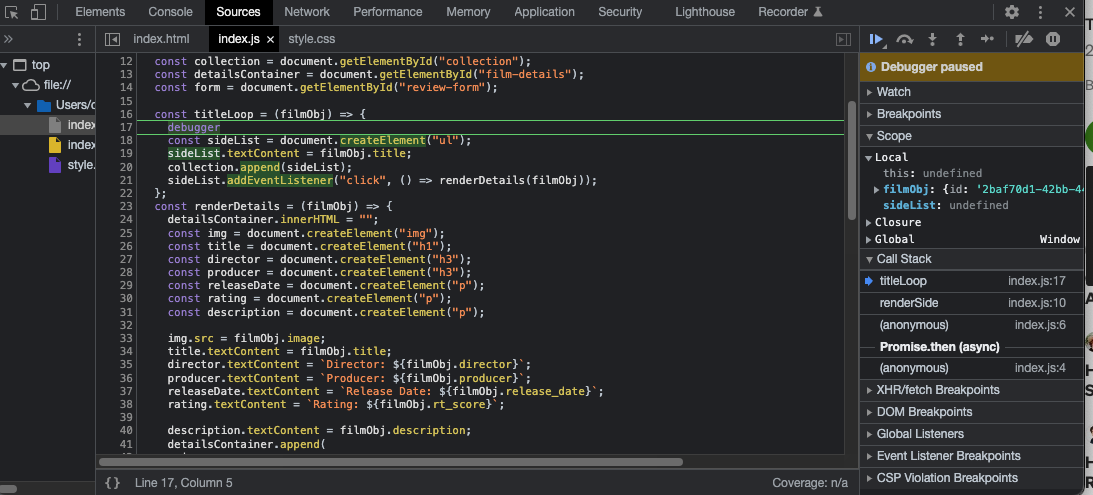Click line number 17 in the gutter
Viewport: 1093px width, 495px height.
click(x=126, y=127)
